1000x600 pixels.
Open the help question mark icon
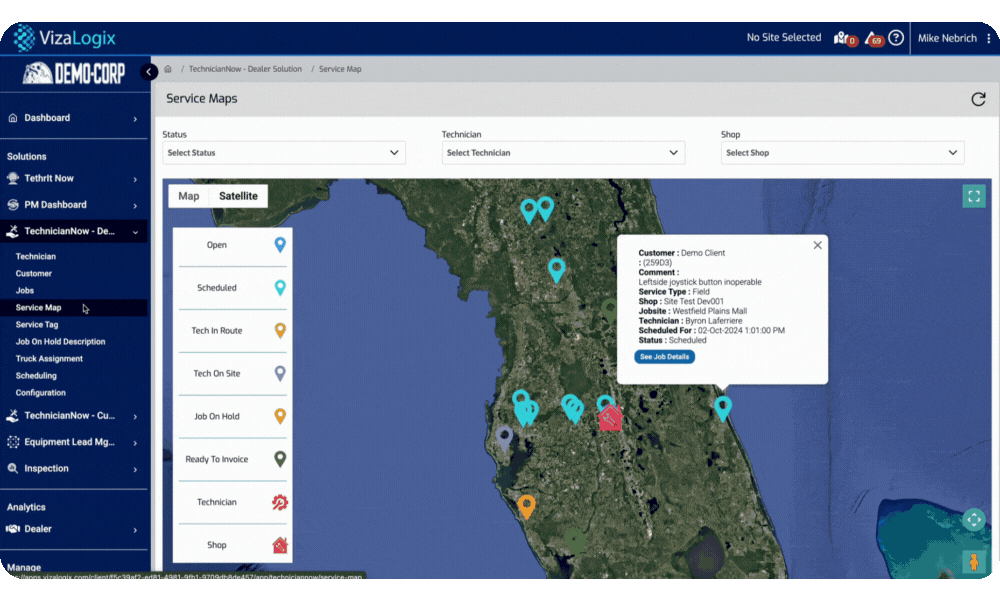(x=896, y=38)
